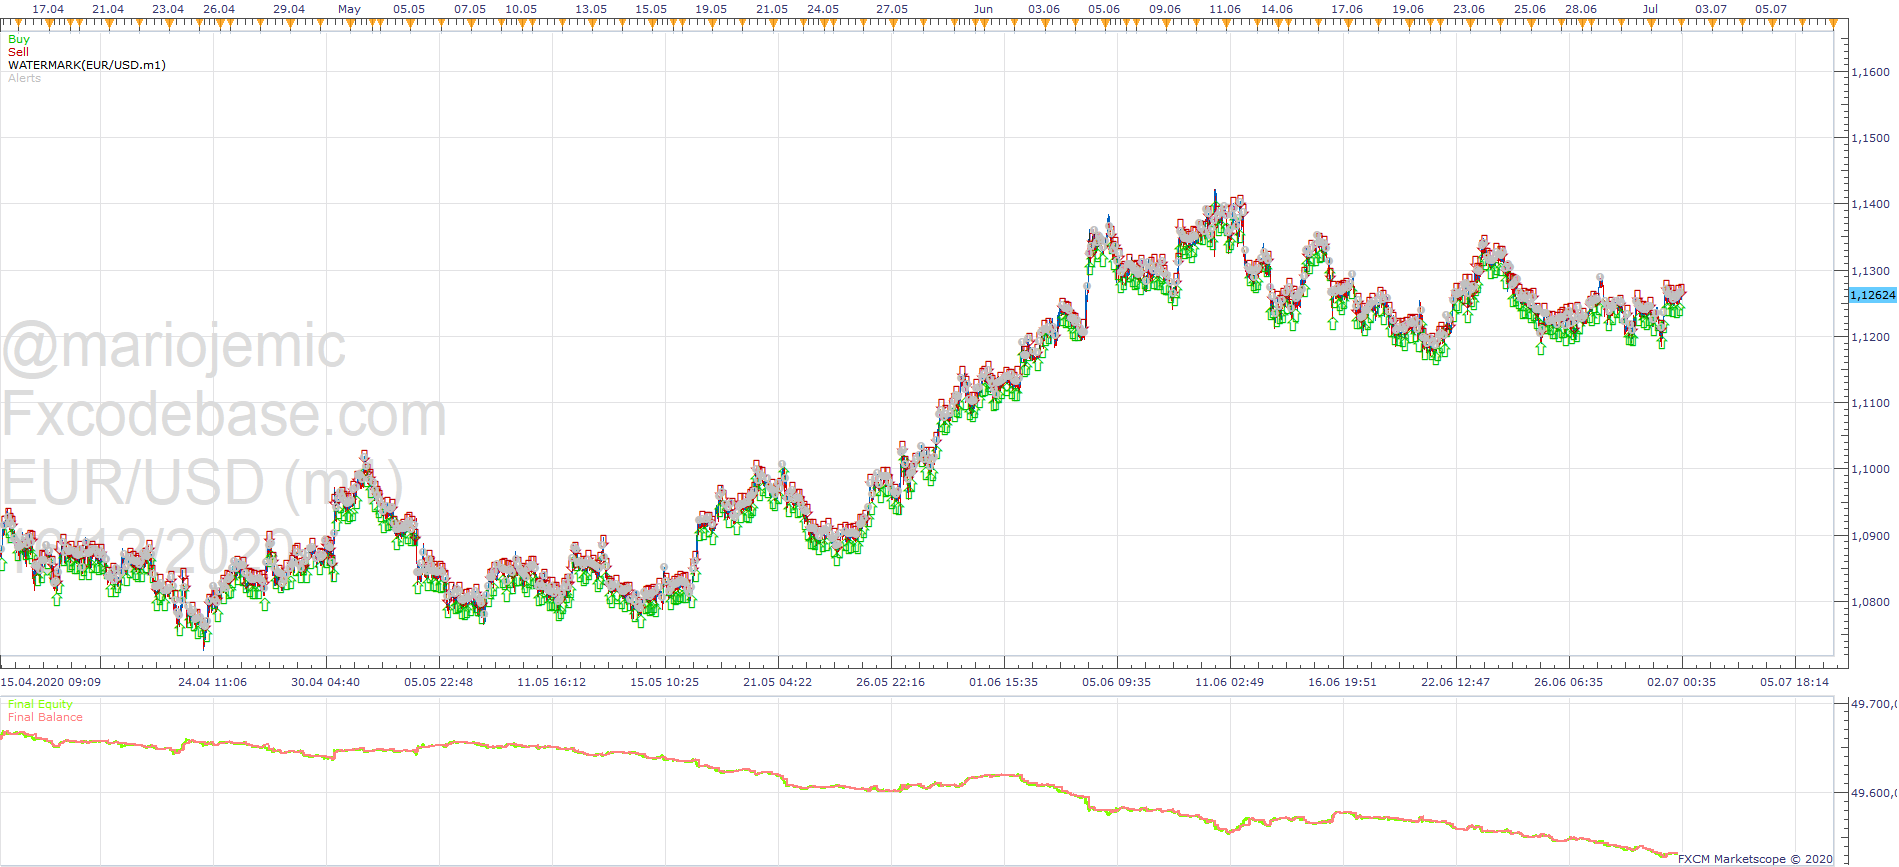Click the '11.06 02:49' time label
This screenshot has width=1899, height=867.
click(1229, 682)
